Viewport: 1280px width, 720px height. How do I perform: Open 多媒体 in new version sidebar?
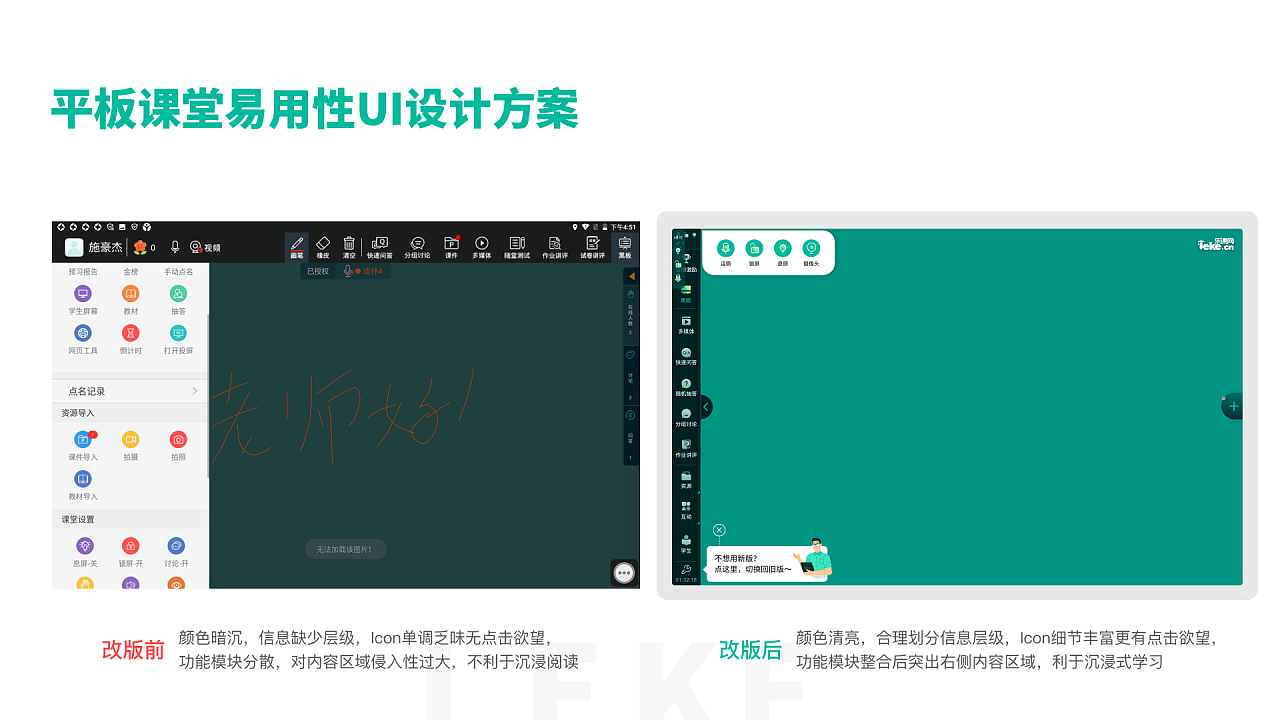pos(686,325)
